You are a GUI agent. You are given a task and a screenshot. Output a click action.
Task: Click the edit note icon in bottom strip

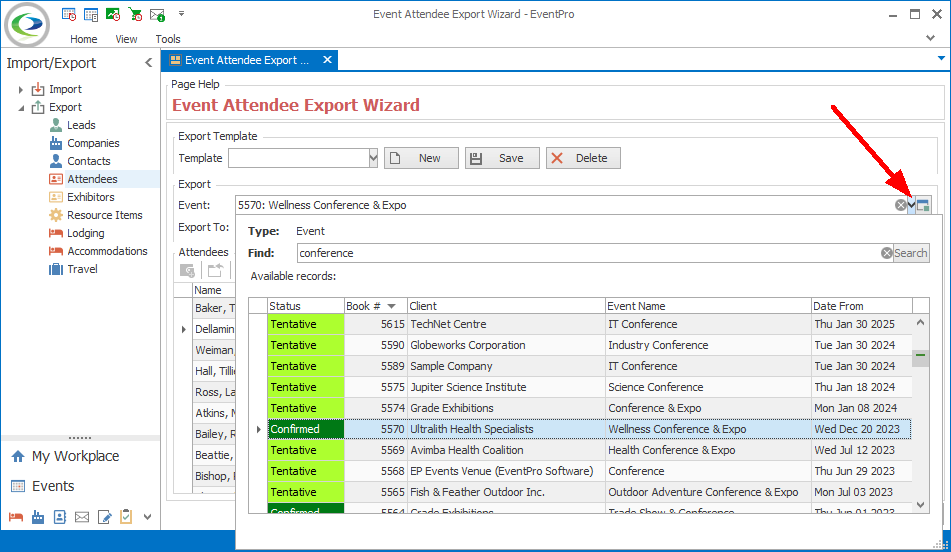point(104,517)
